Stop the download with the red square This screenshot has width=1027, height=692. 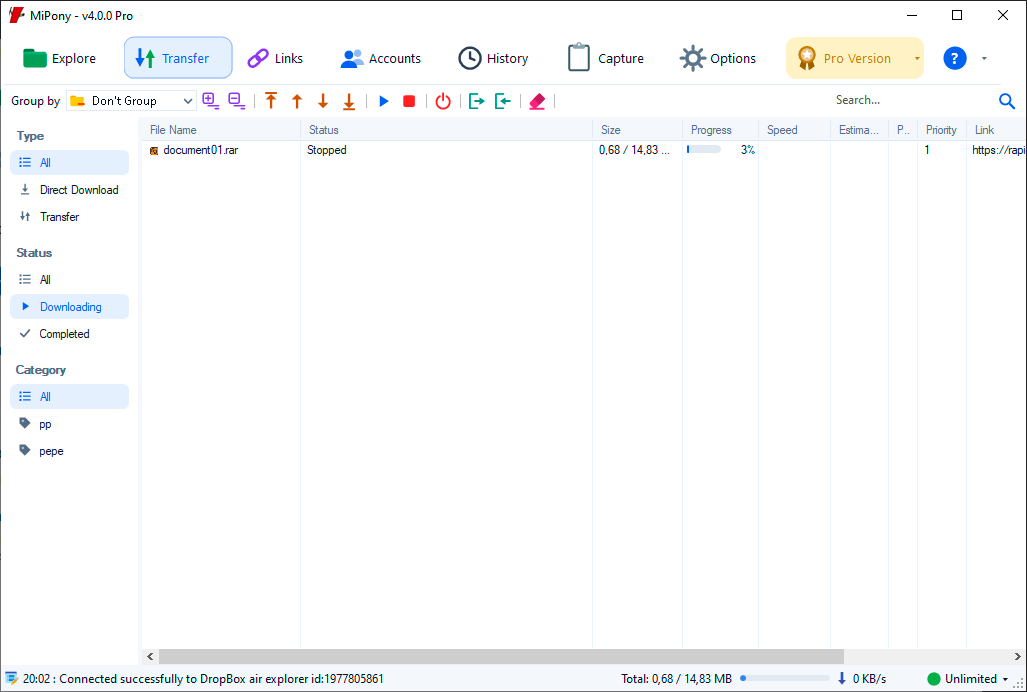tap(409, 101)
